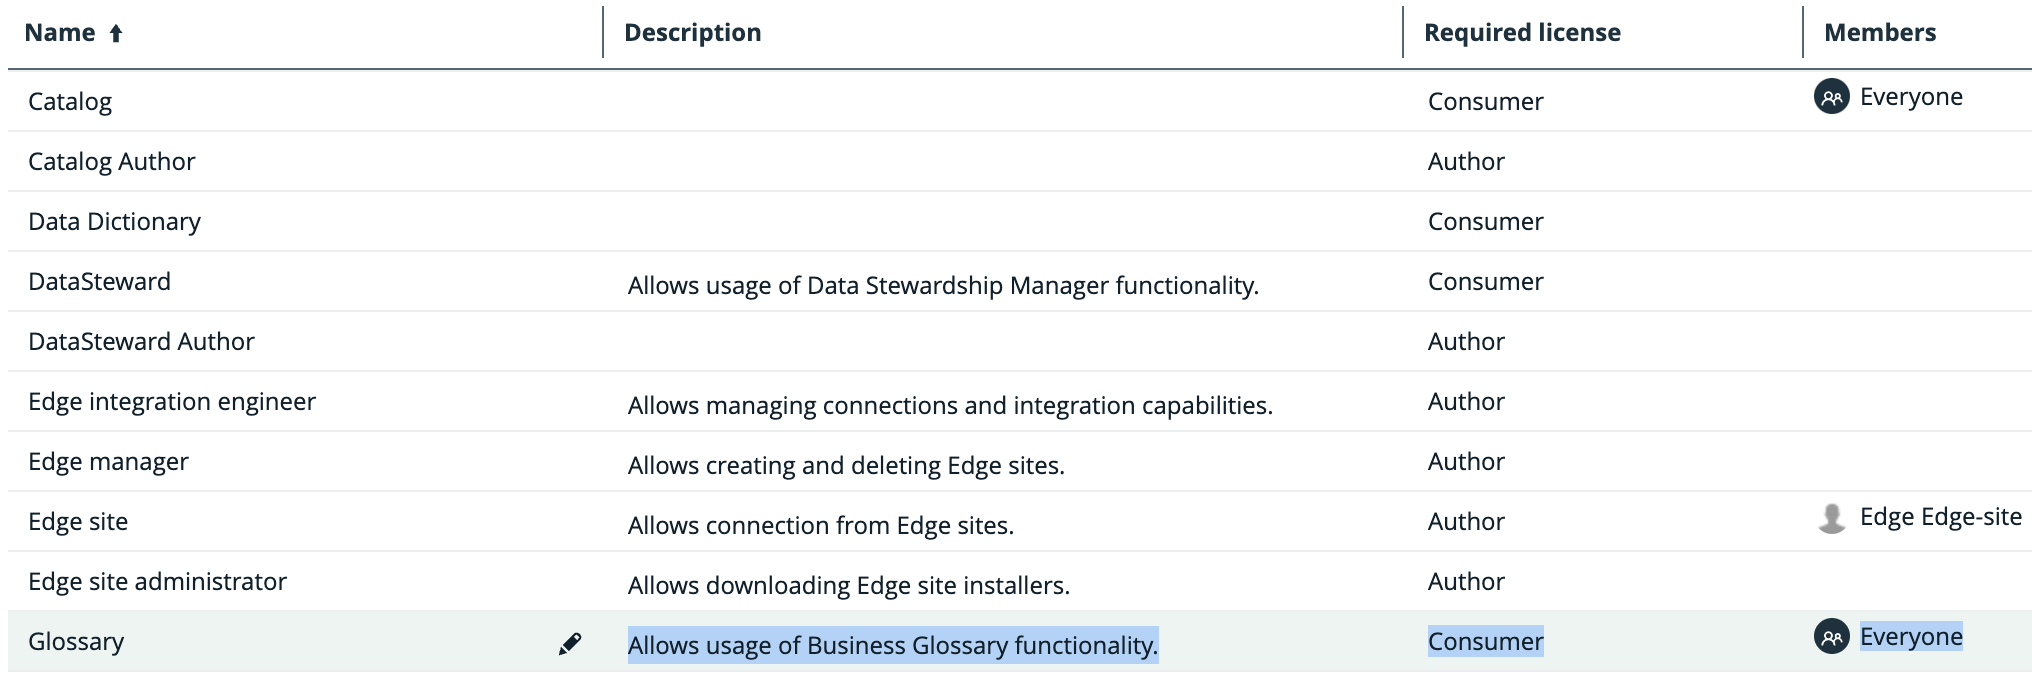Open the Edge integration engineer role
Viewport: 2032px width, 676px height.
(172, 401)
